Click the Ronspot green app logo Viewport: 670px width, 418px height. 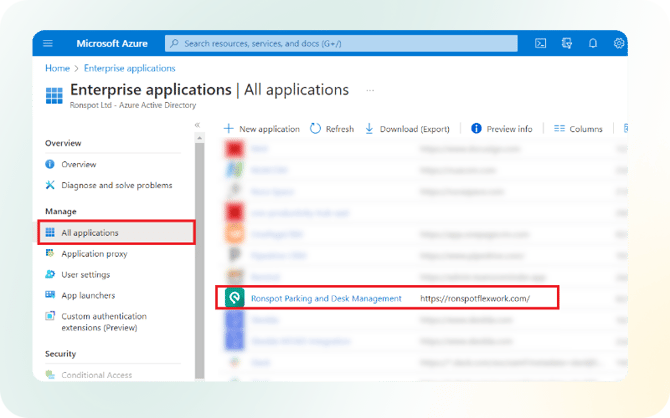[235, 298]
